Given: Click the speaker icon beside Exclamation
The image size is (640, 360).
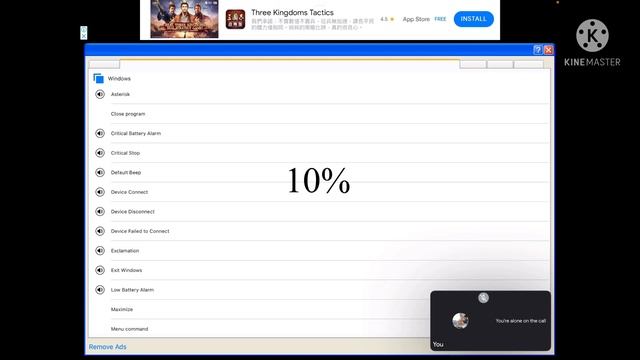Looking at the screenshot, I should click(100, 251).
